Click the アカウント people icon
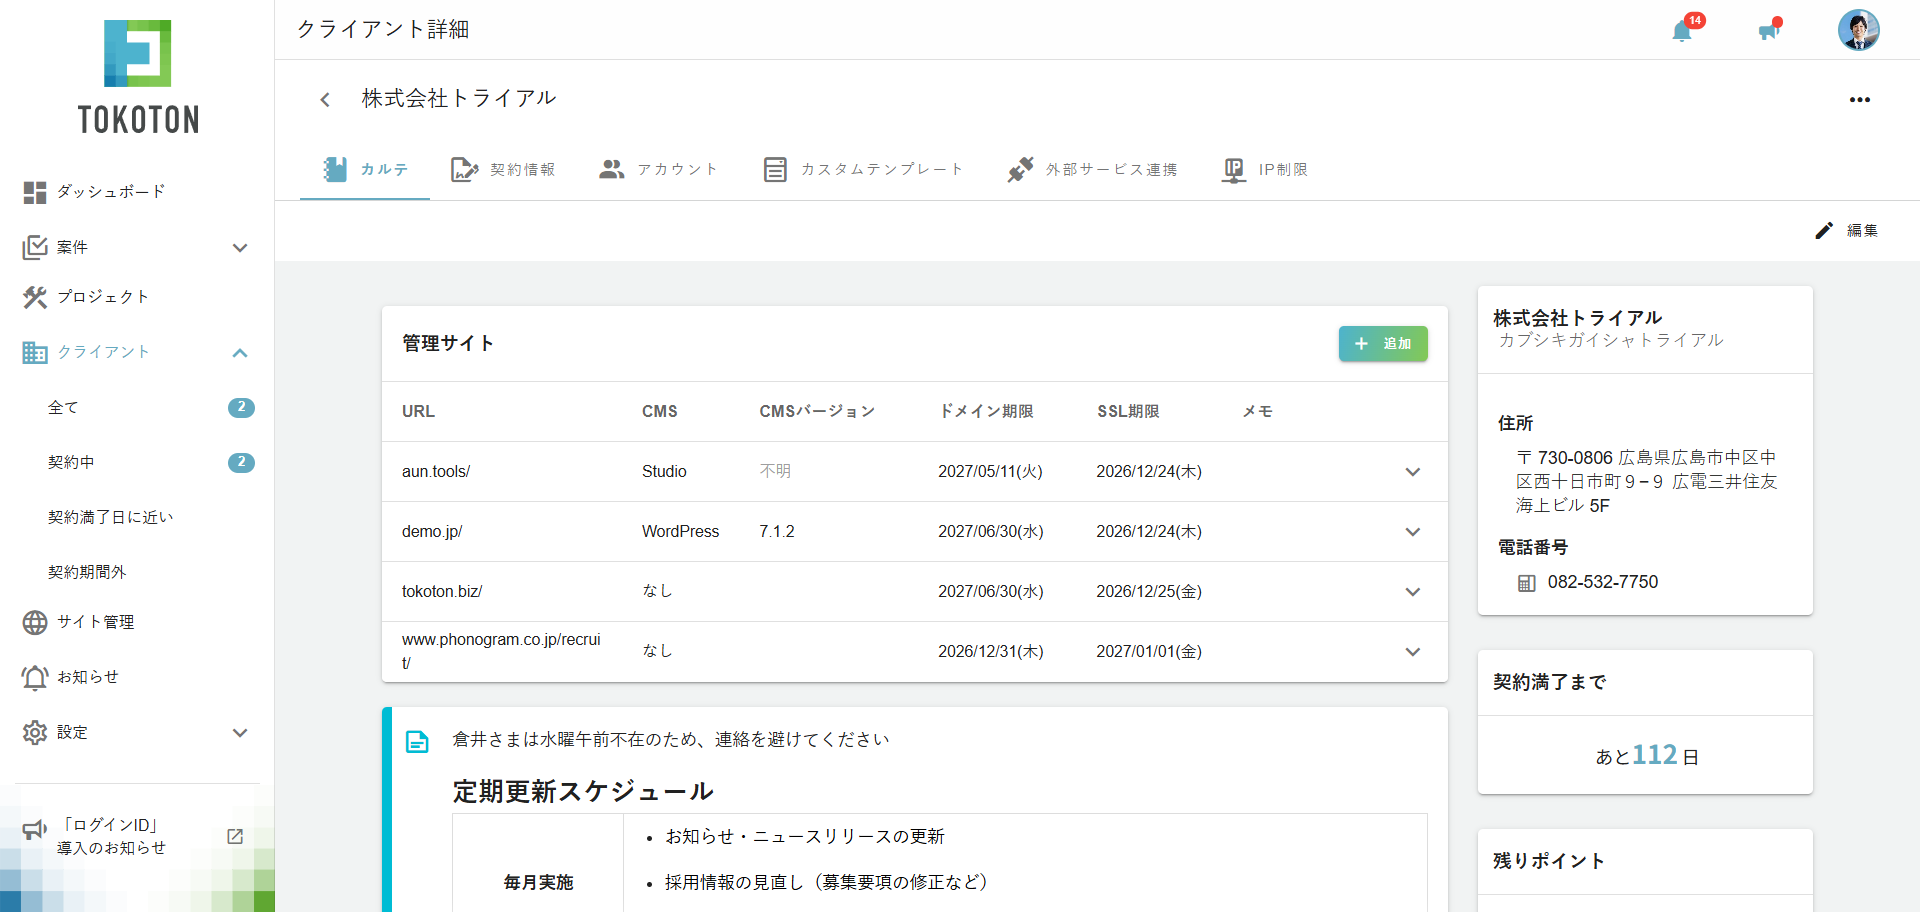 coord(611,169)
